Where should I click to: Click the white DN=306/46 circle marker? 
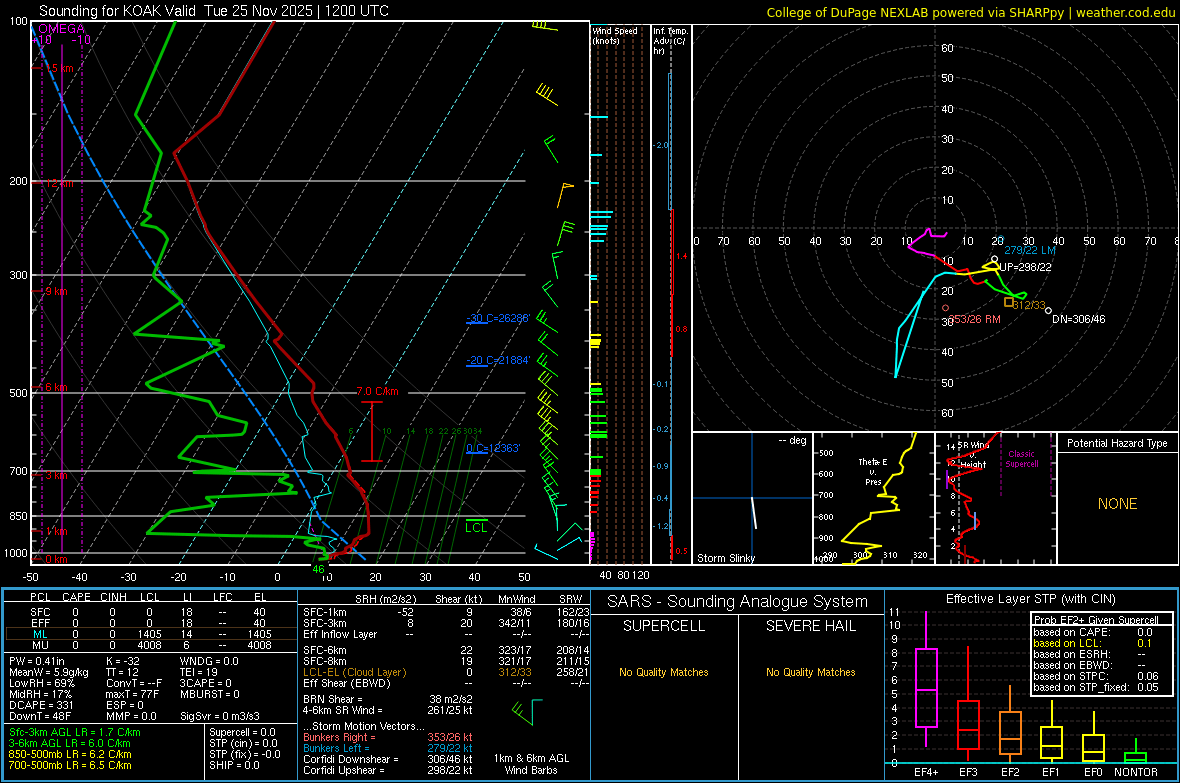(x=1048, y=310)
